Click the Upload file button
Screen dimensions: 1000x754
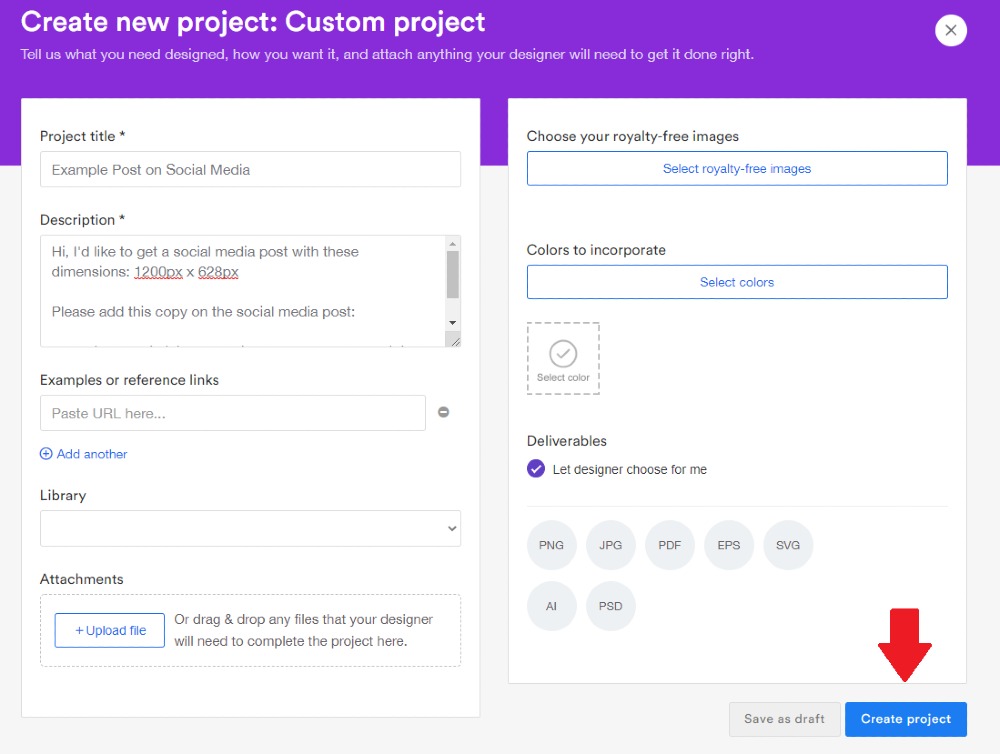pos(110,630)
